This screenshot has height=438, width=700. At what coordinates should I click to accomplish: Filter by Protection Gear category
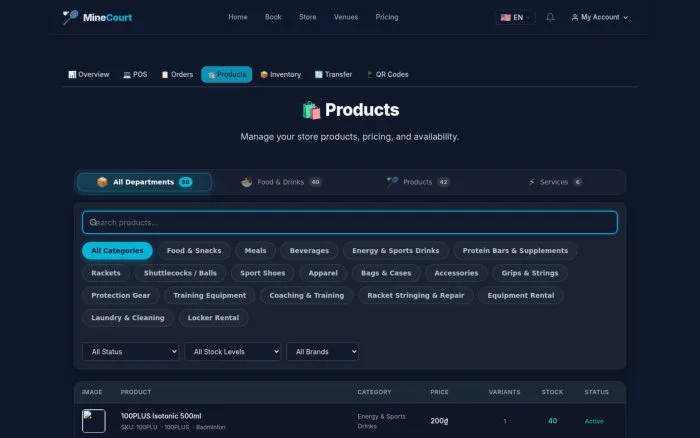(121, 296)
